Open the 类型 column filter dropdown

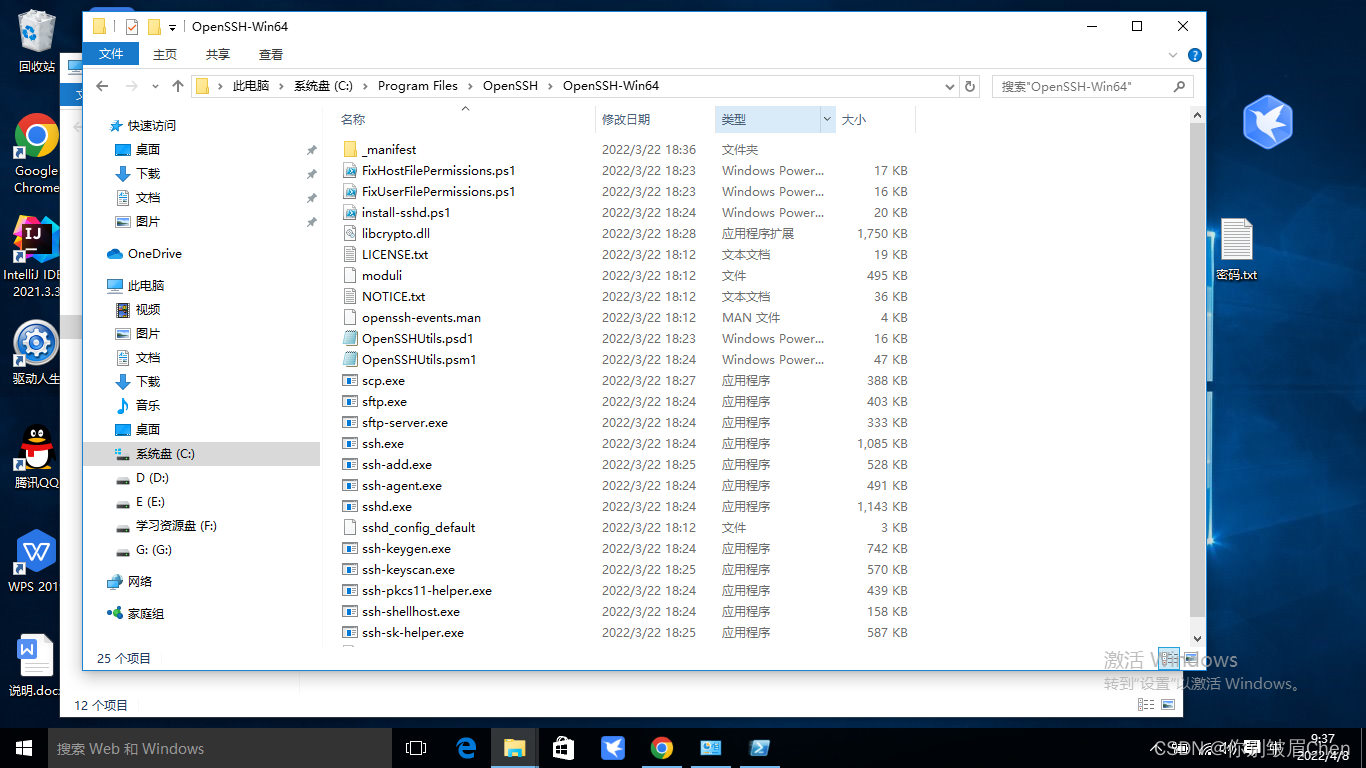(x=827, y=119)
